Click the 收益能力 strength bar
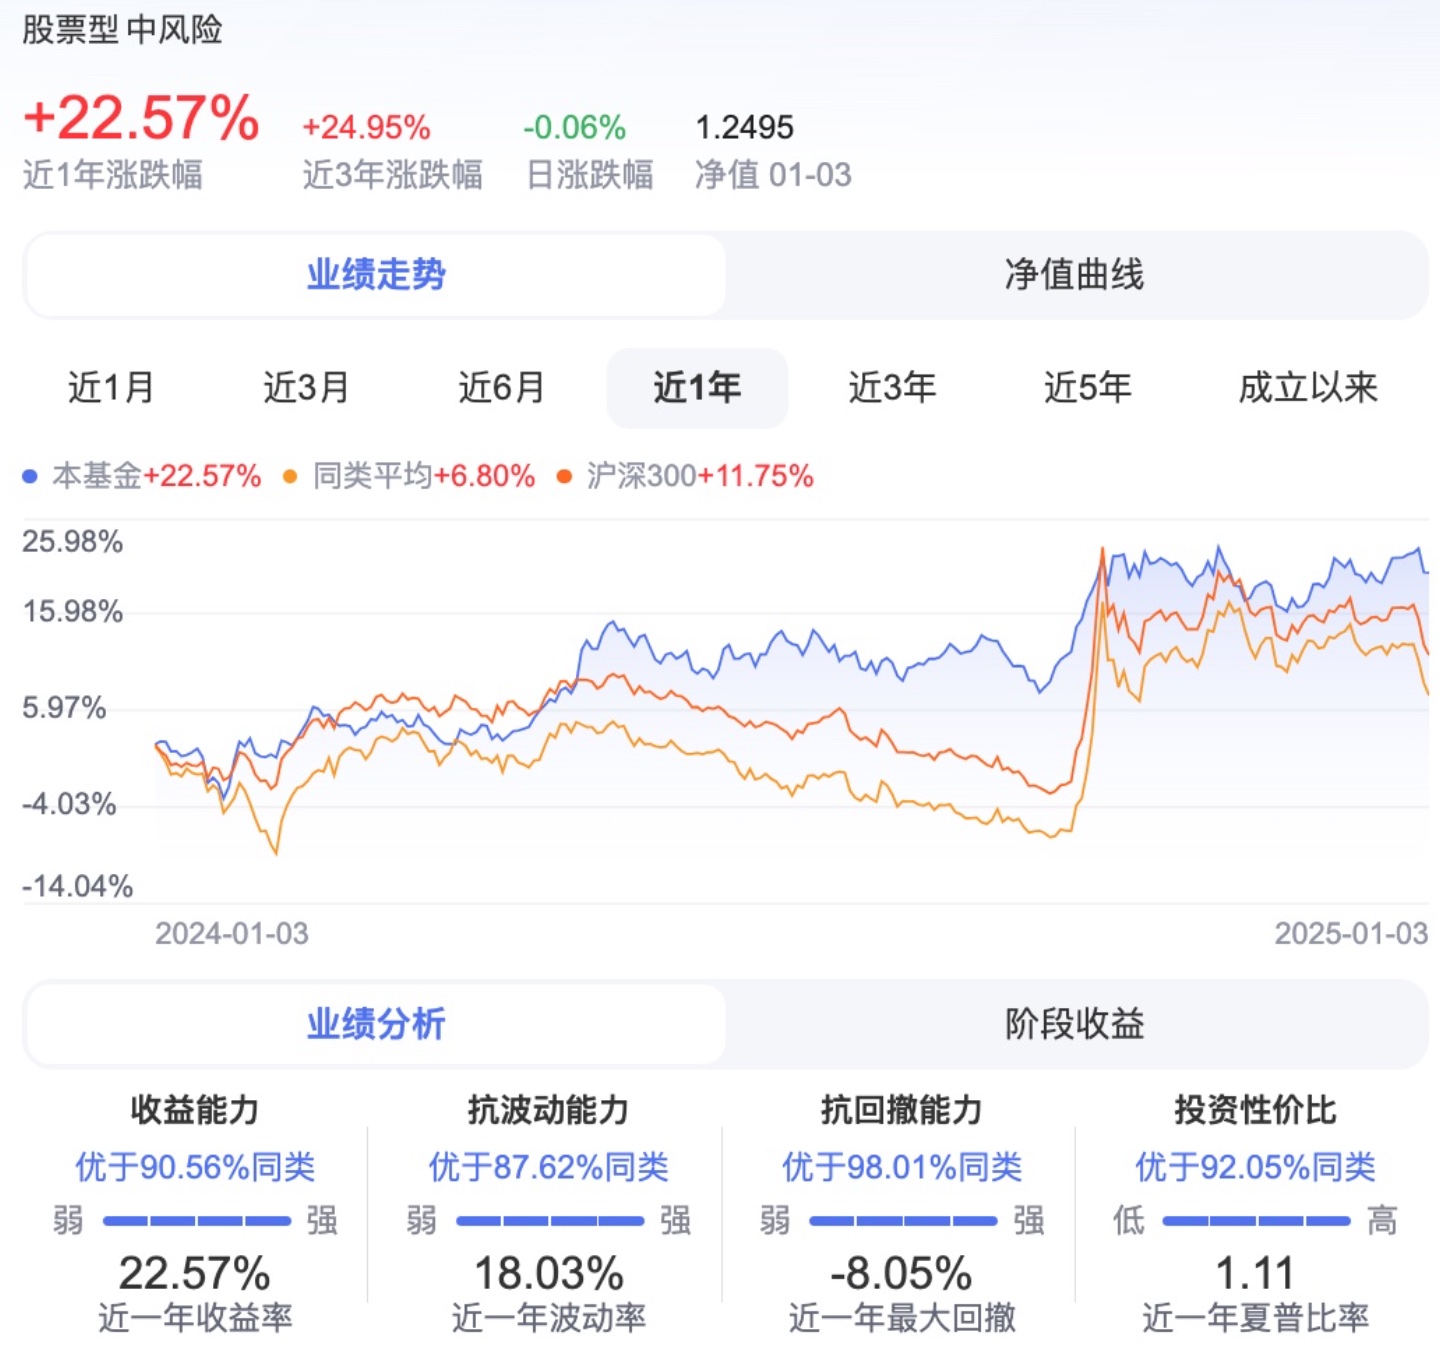The image size is (1440, 1364). pyautogui.click(x=196, y=1221)
